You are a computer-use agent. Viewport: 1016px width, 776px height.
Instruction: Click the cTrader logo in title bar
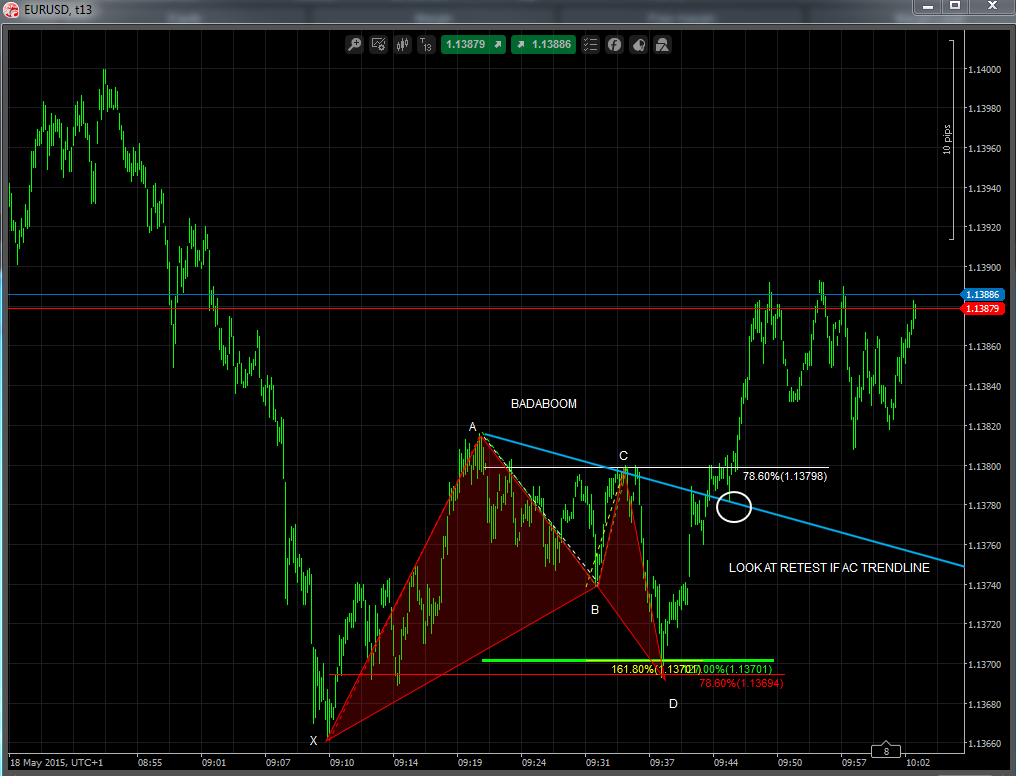11,10
